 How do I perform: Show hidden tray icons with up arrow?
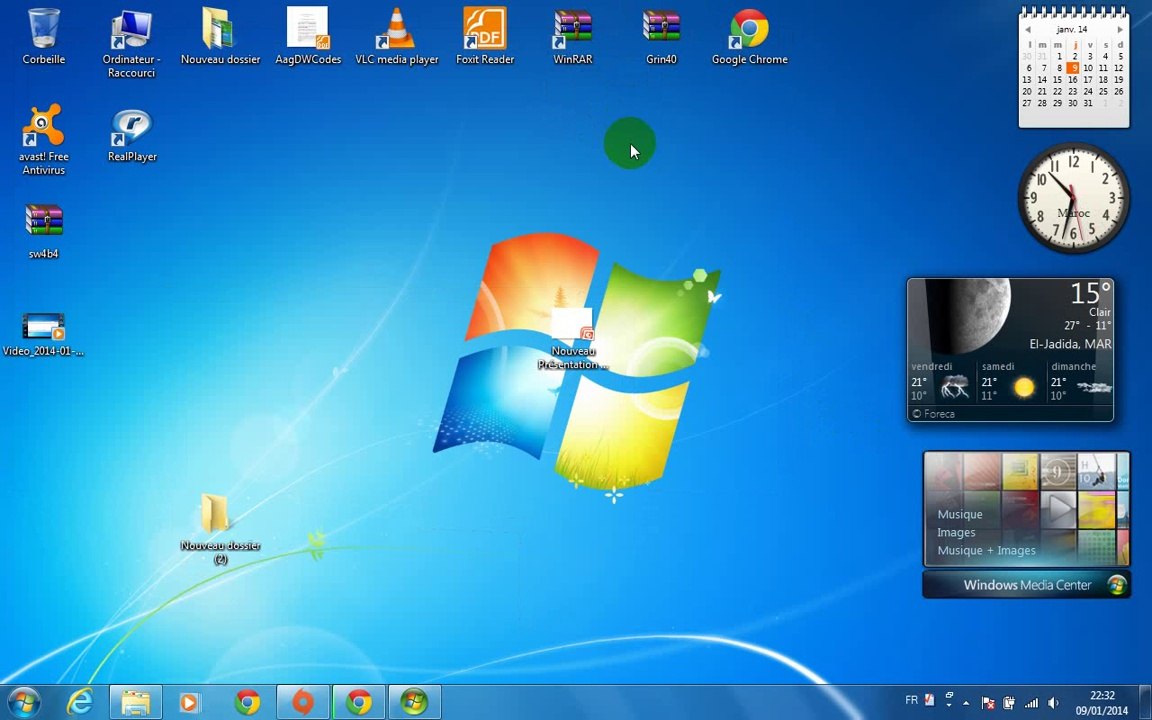click(x=966, y=703)
